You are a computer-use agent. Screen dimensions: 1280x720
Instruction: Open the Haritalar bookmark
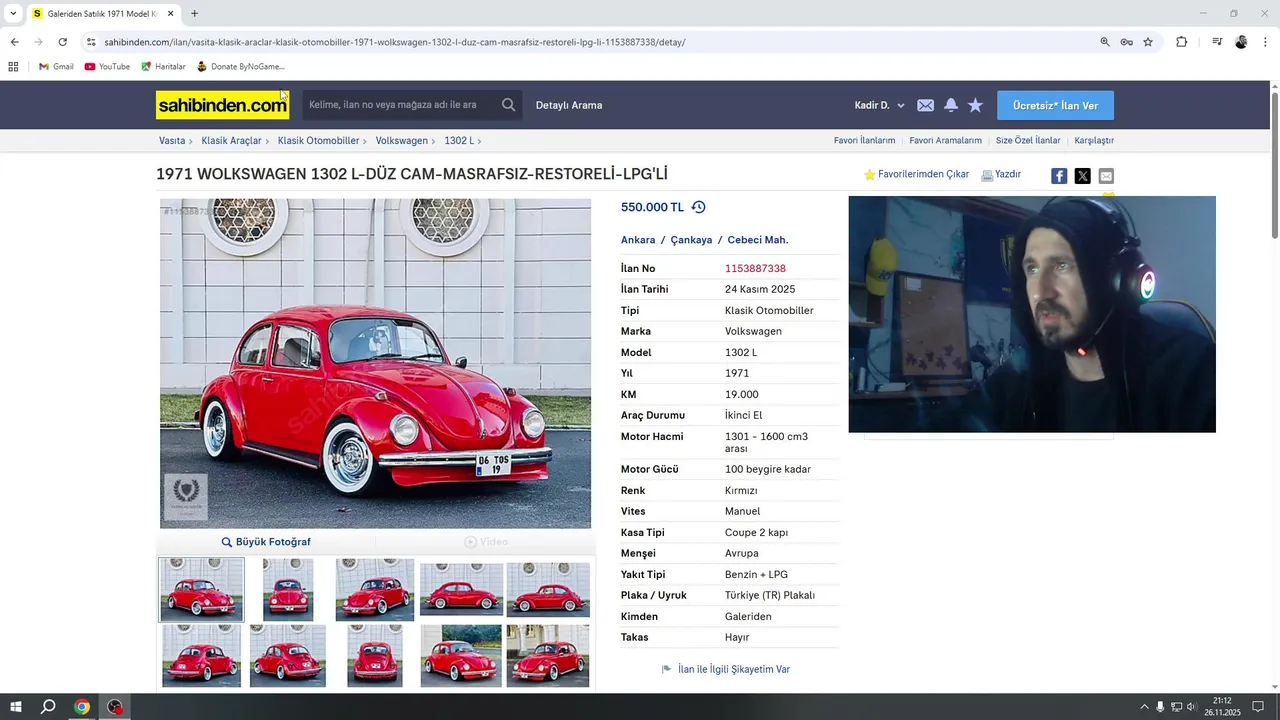(163, 67)
